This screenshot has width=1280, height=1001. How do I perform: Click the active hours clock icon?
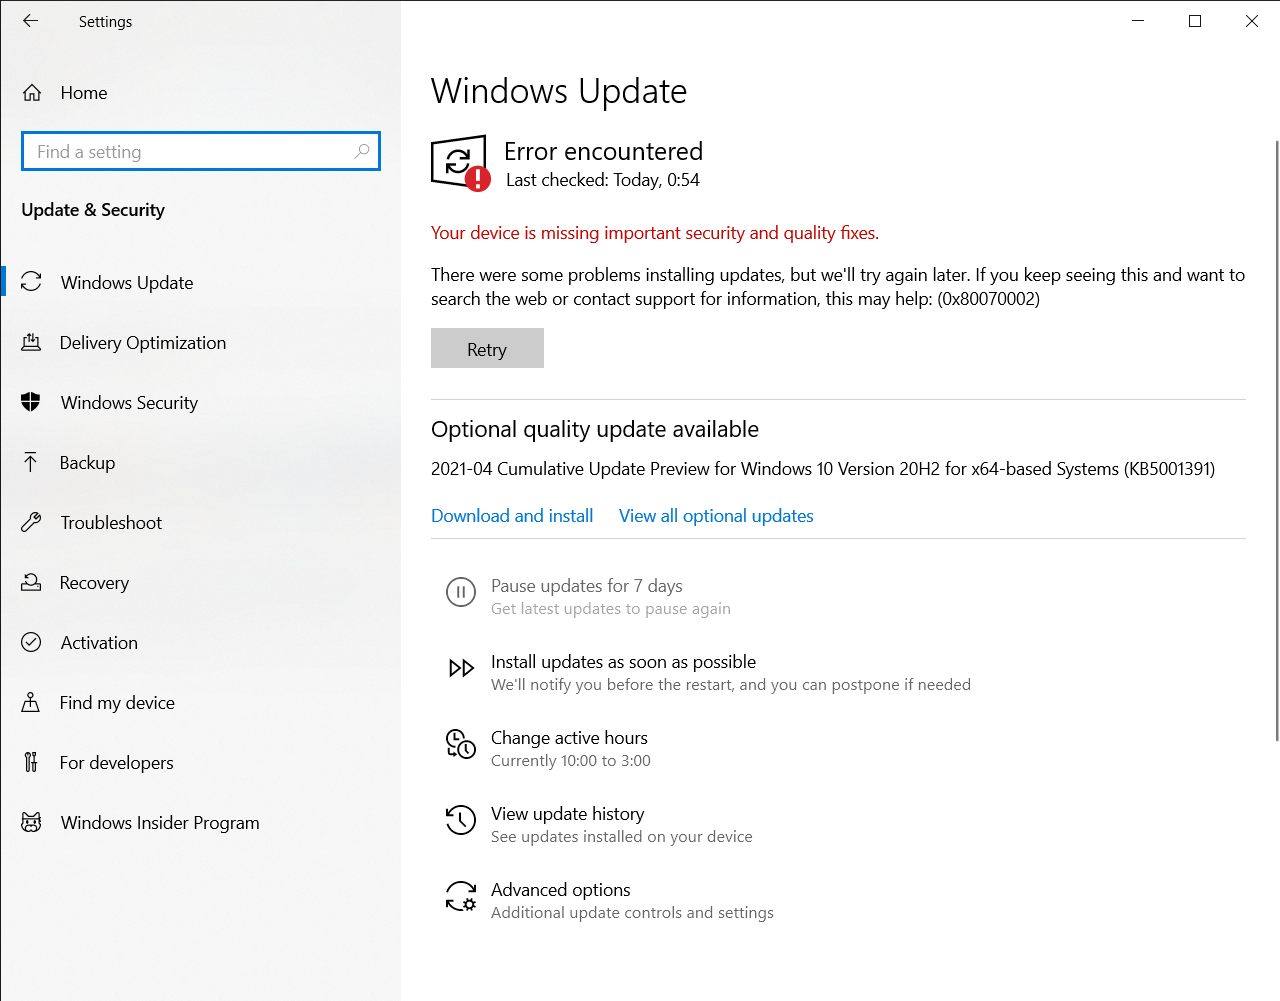460,744
